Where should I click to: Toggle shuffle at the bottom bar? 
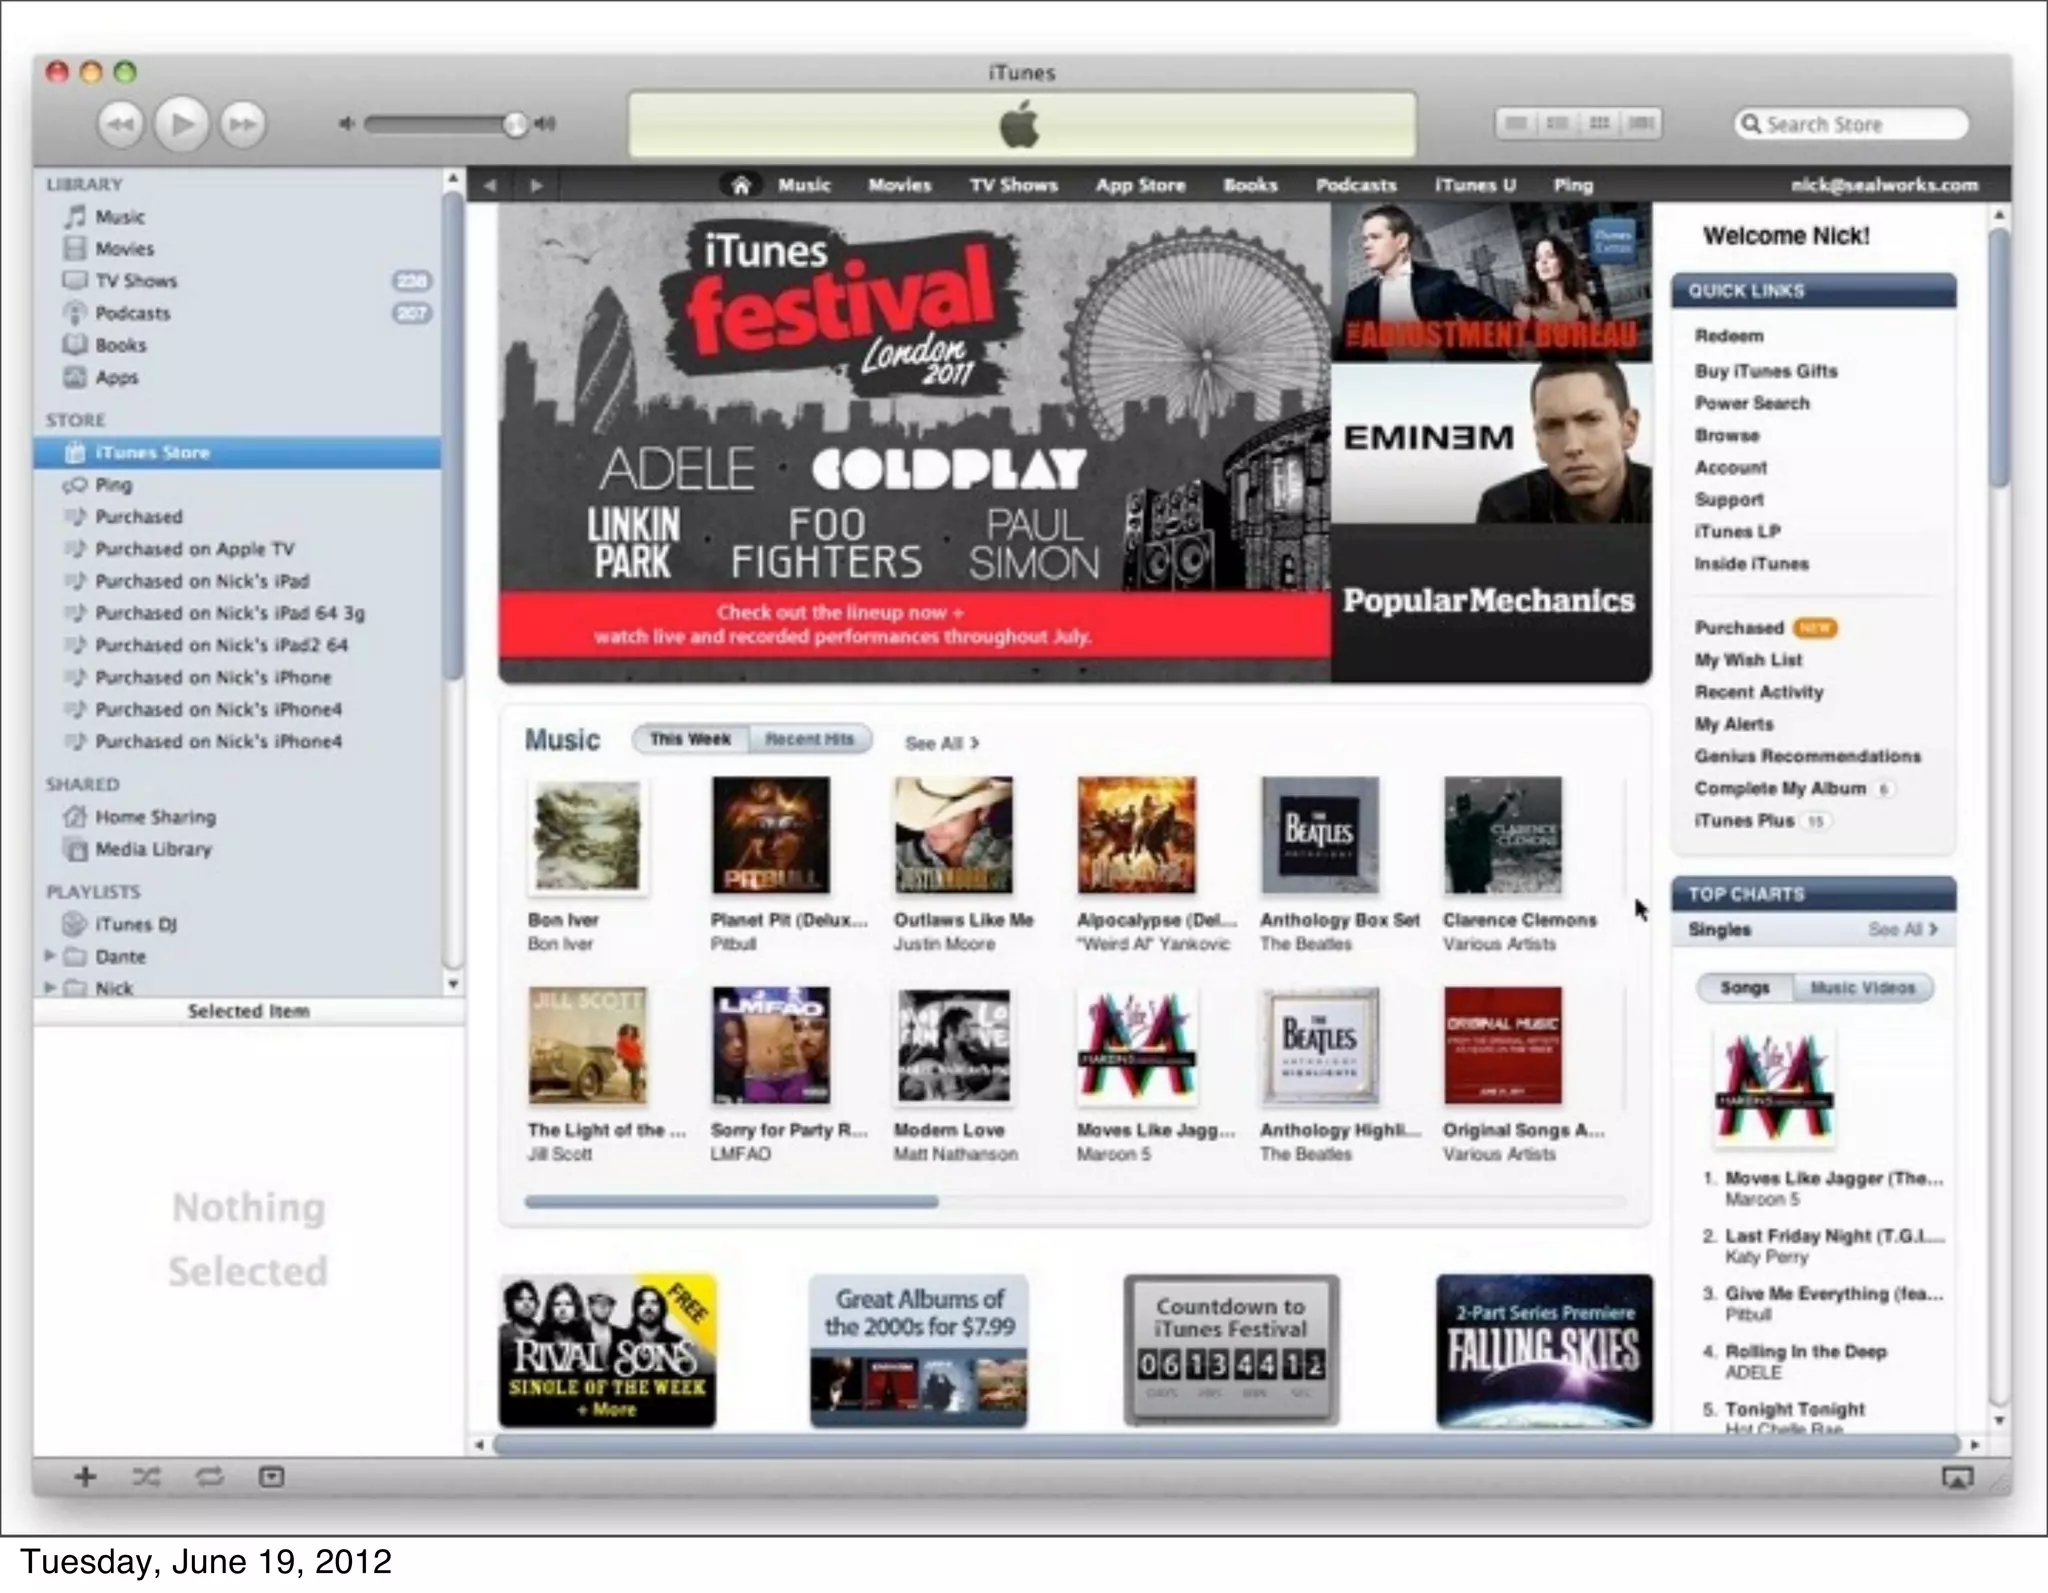tap(146, 1477)
